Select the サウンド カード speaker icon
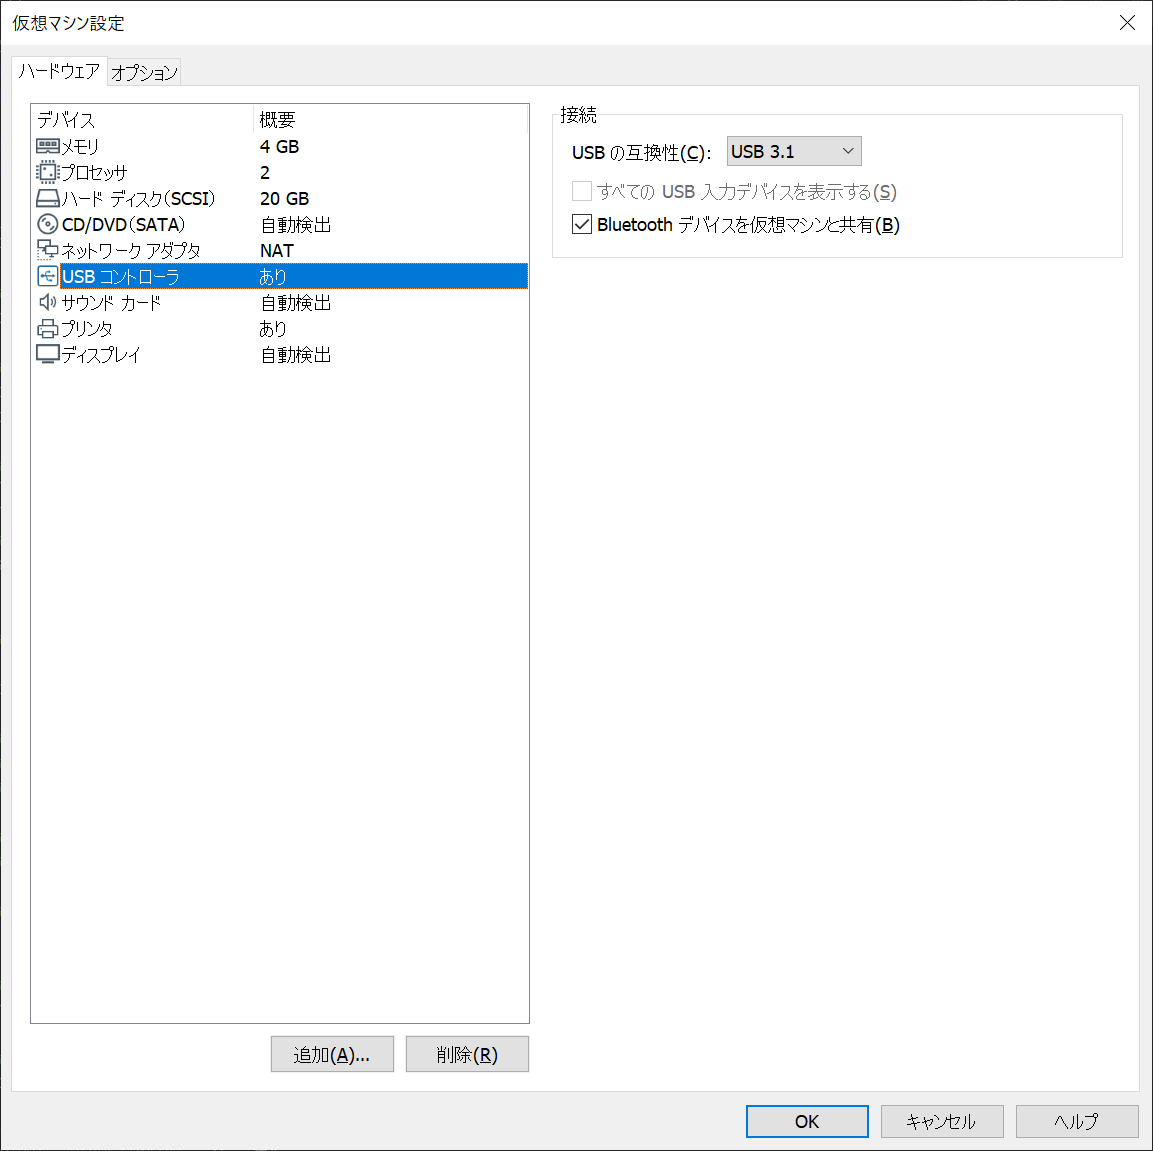This screenshot has height=1151, width=1153. (48, 302)
